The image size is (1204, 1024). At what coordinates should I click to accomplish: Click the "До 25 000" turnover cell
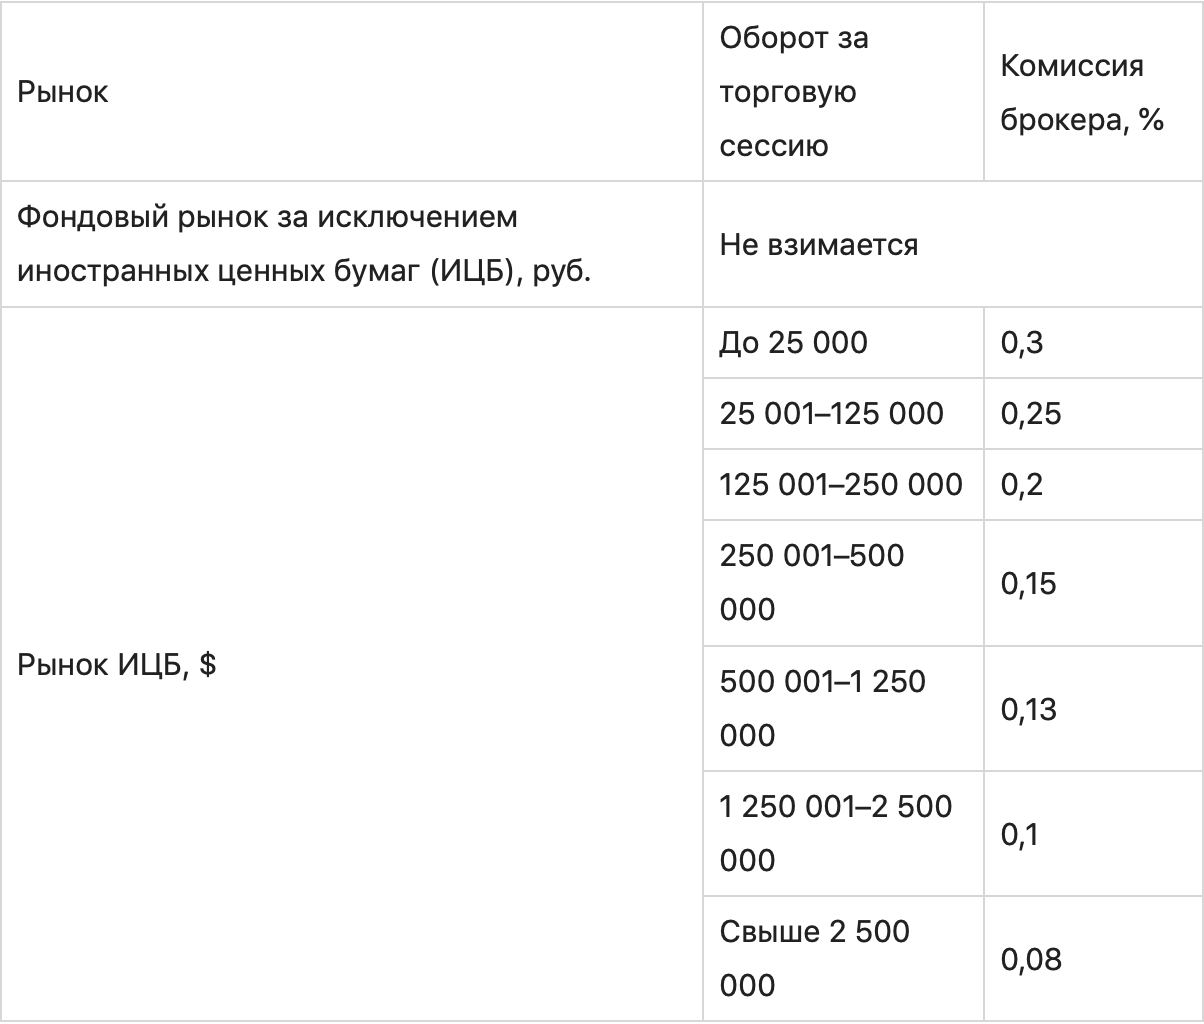pyautogui.click(x=793, y=343)
